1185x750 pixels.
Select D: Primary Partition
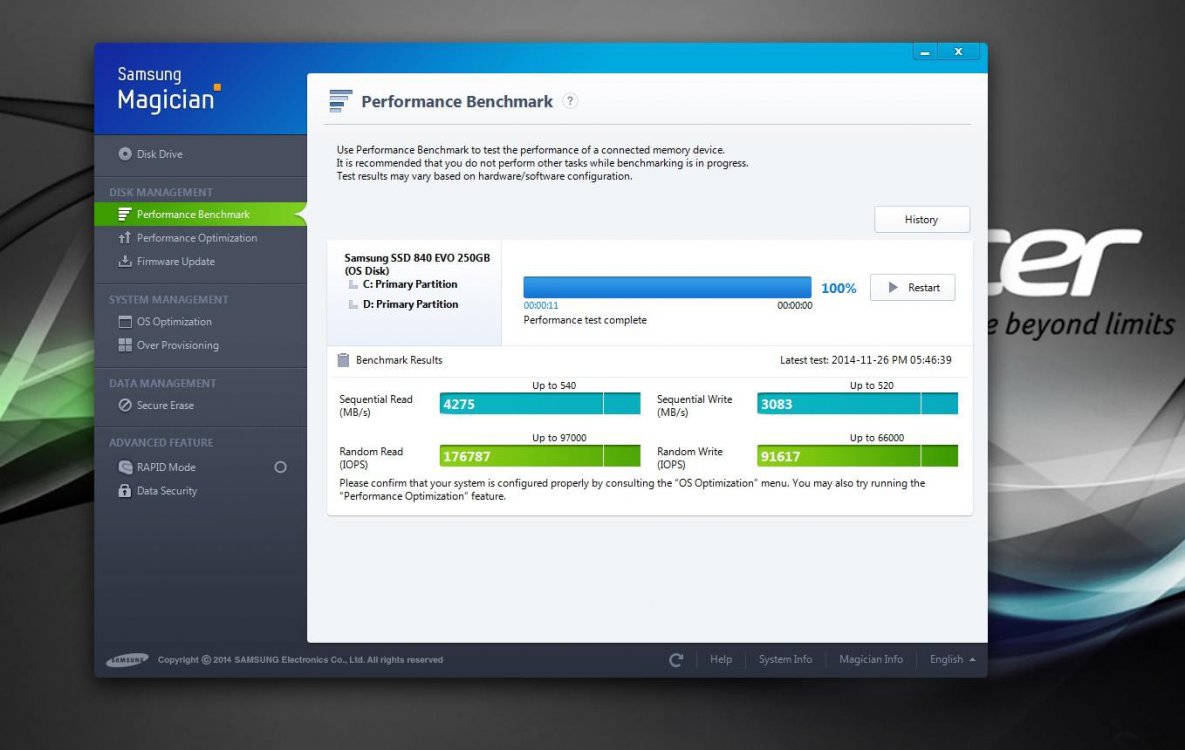[x=410, y=304]
